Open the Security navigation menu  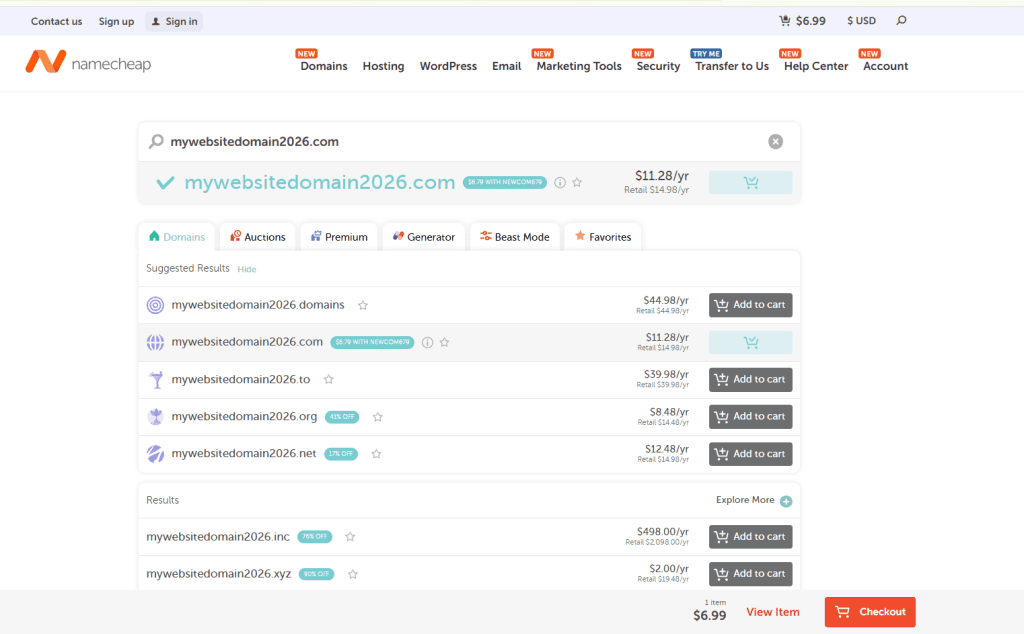(658, 66)
